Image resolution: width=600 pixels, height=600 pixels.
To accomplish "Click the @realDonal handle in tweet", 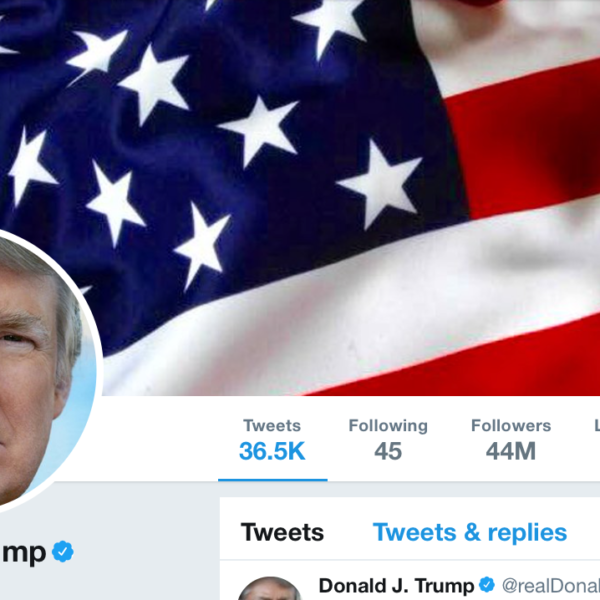I will tap(551, 585).
